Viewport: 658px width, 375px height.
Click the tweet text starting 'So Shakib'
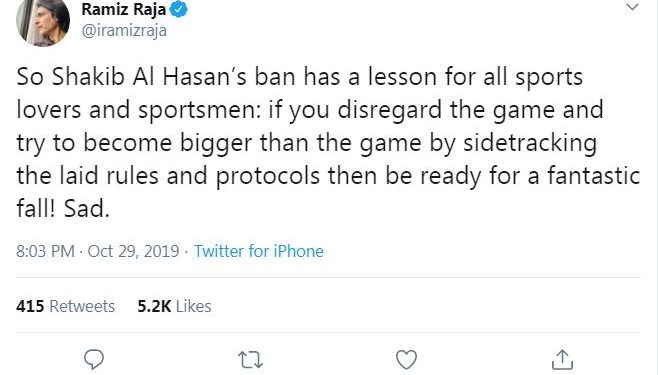coord(328,143)
